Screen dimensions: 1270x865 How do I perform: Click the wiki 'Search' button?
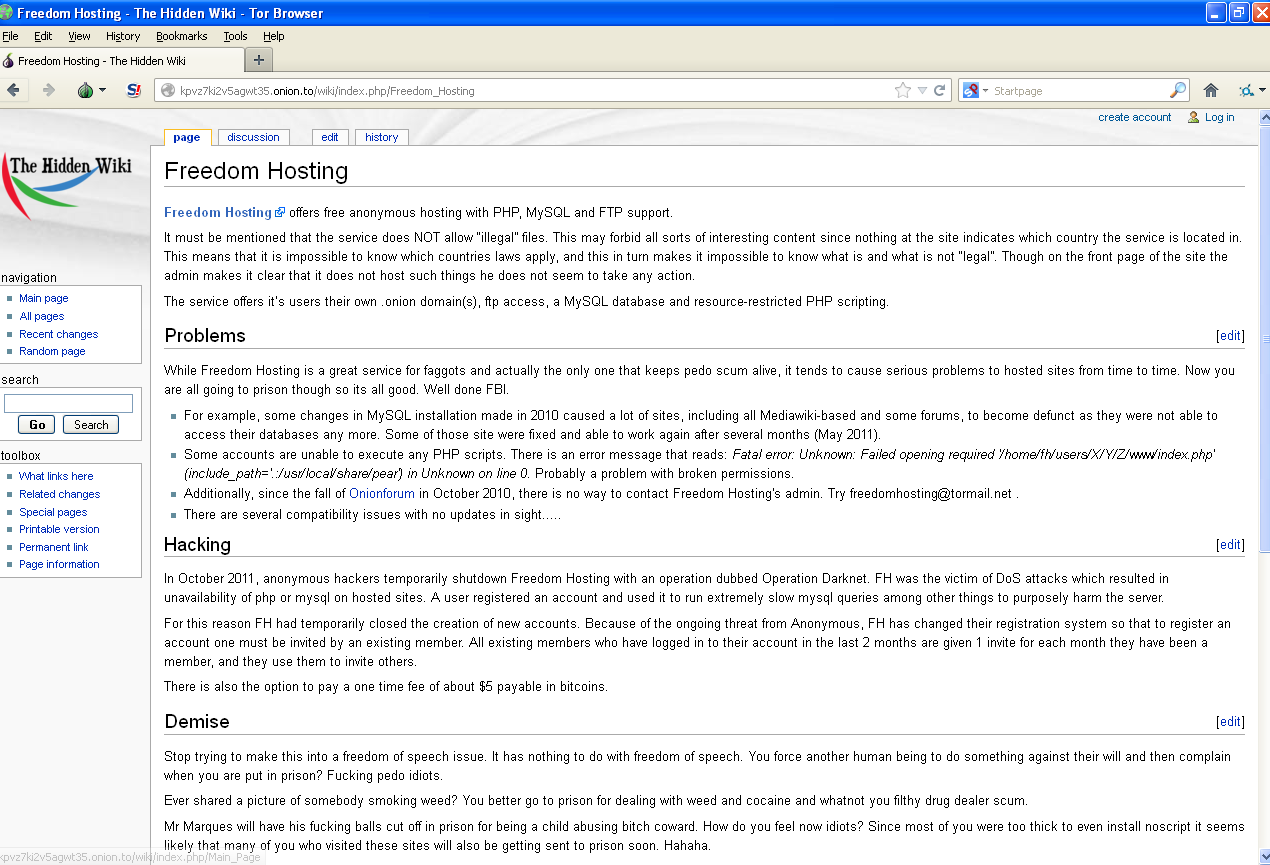tap(91, 425)
